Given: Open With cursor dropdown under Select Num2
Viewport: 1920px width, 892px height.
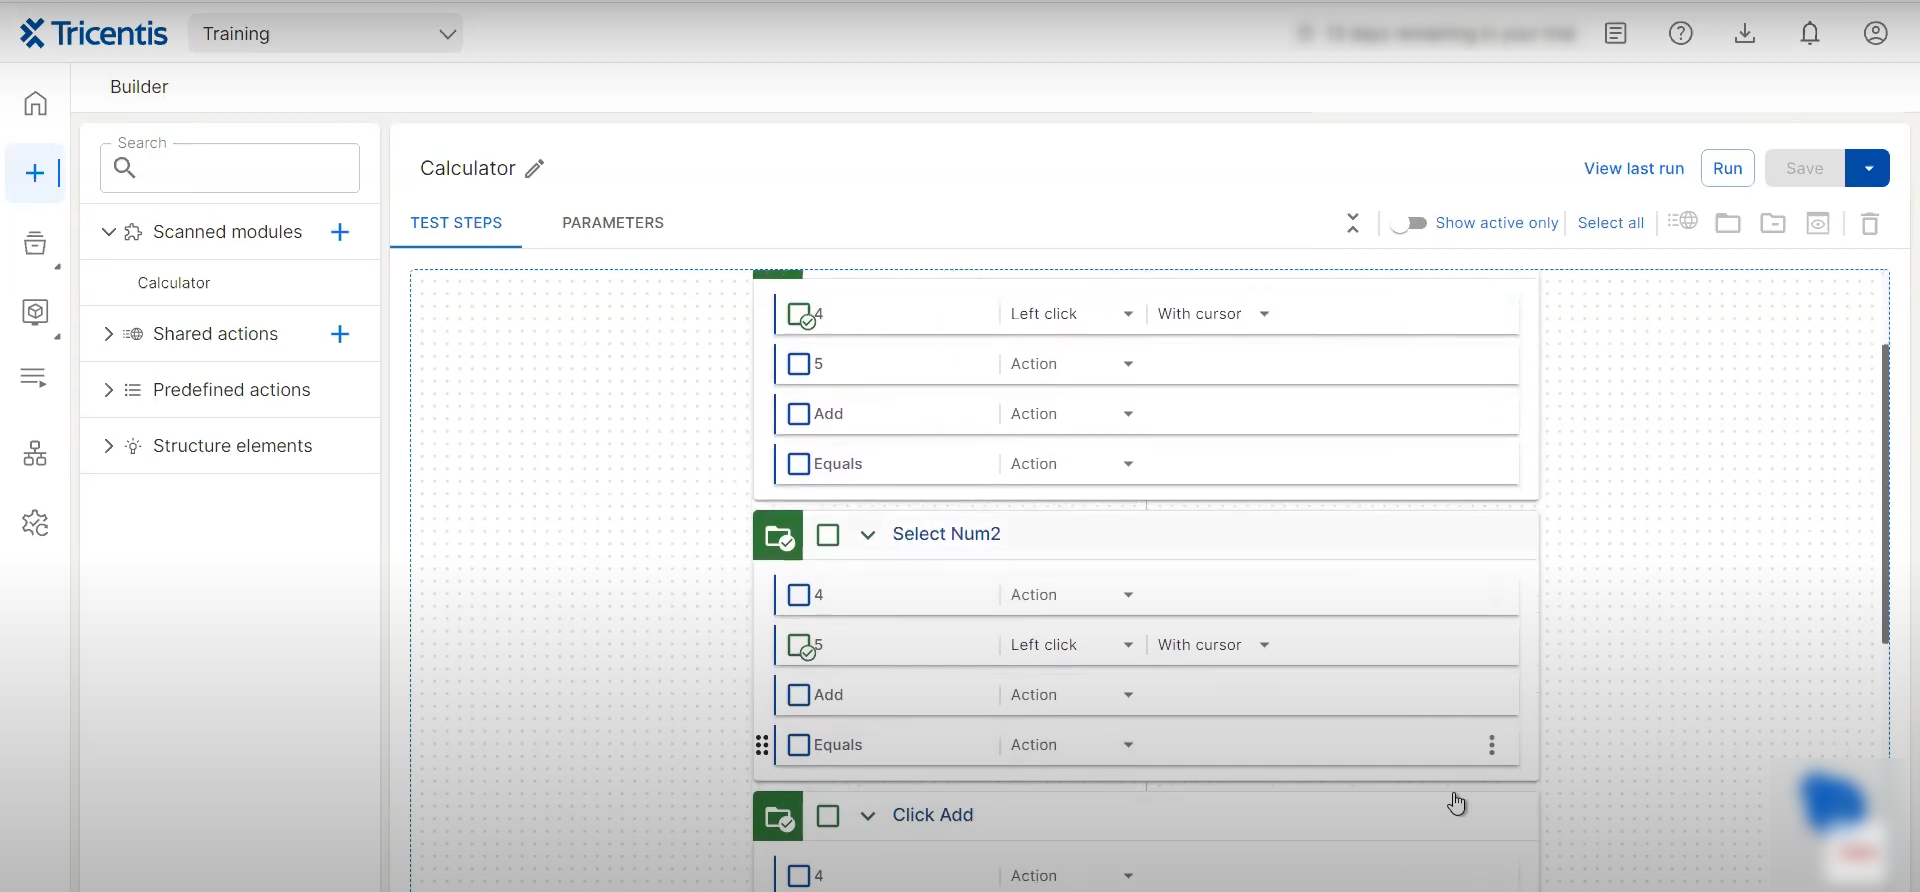Looking at the screenshot, I should [1213, 645].
